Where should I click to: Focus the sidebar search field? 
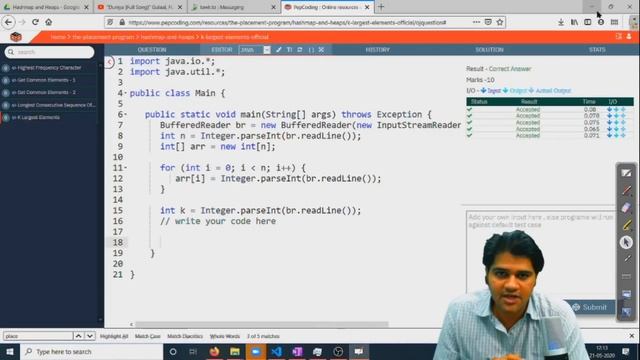click(49, 52)
